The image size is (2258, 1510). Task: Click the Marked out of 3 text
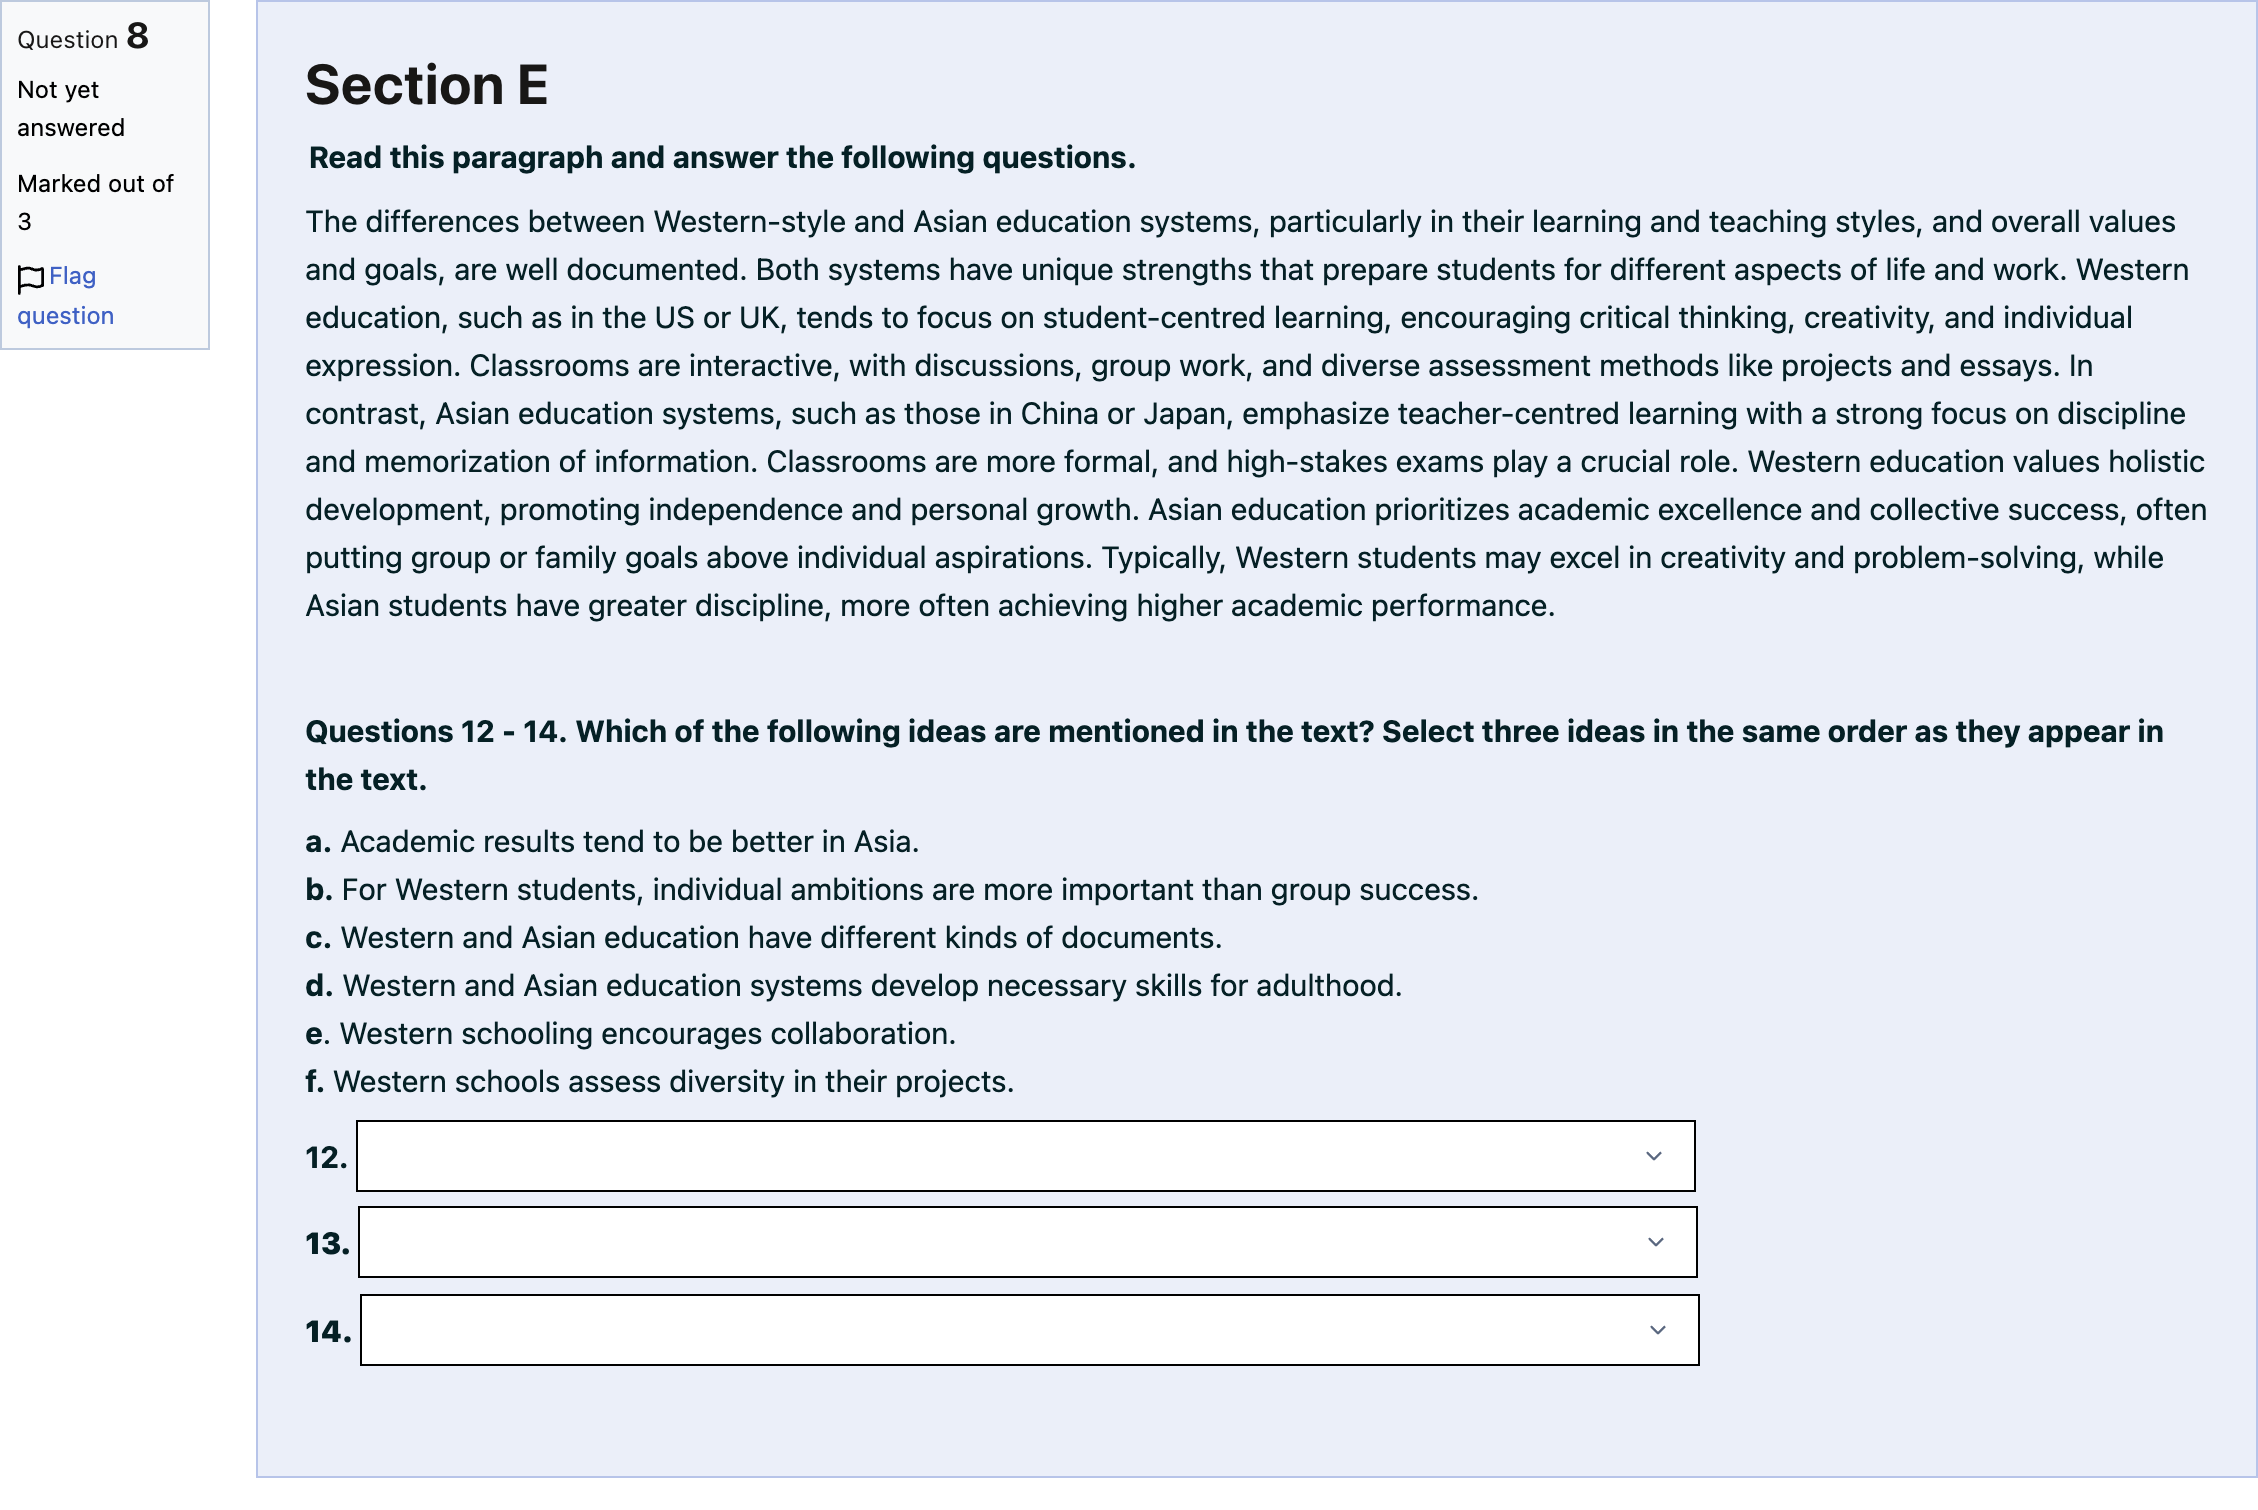[x=96, y=203]
